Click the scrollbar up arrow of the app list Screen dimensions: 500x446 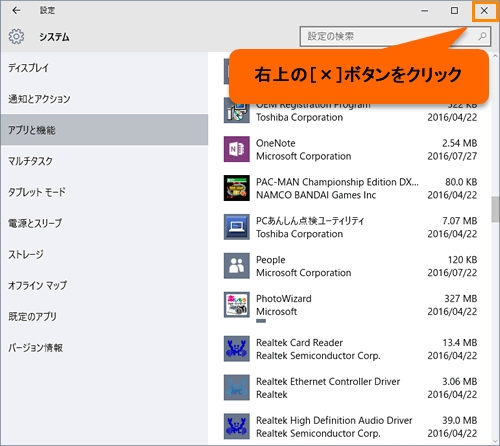coord(495,56)
